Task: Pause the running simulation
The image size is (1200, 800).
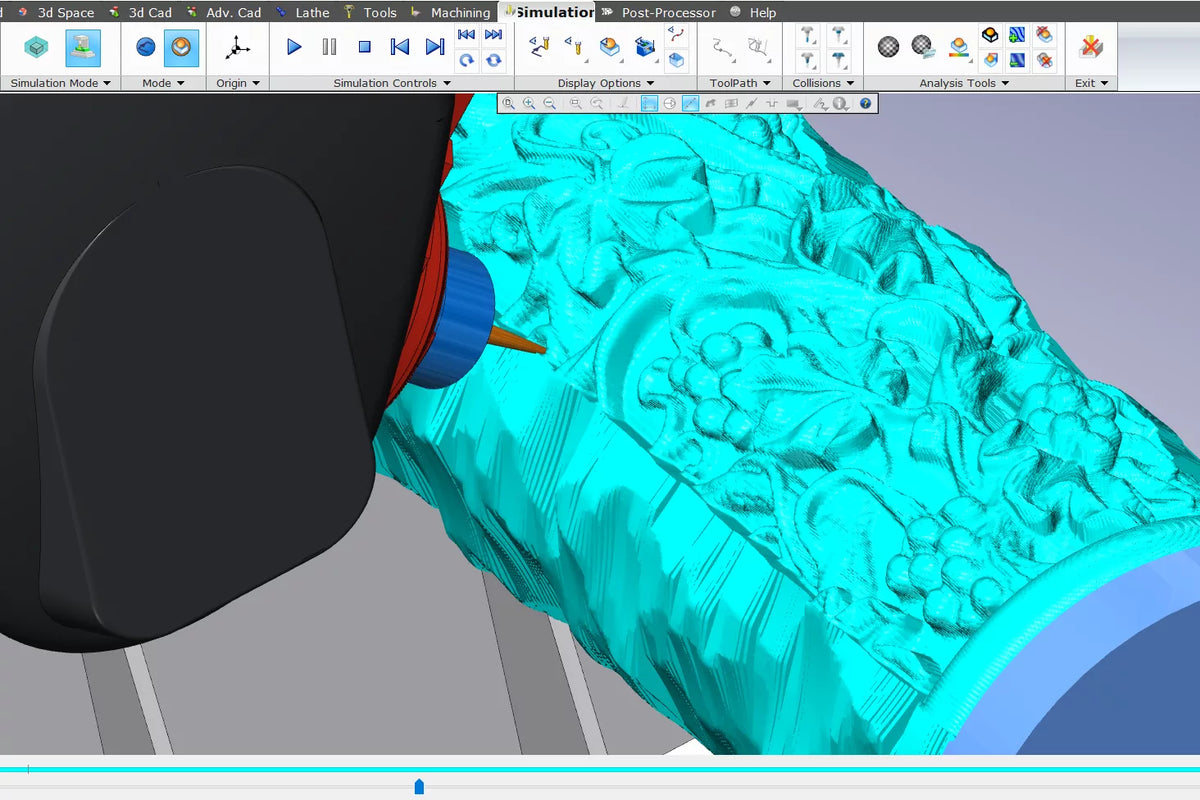Action: pyautogui.click(x=329, y=47)
